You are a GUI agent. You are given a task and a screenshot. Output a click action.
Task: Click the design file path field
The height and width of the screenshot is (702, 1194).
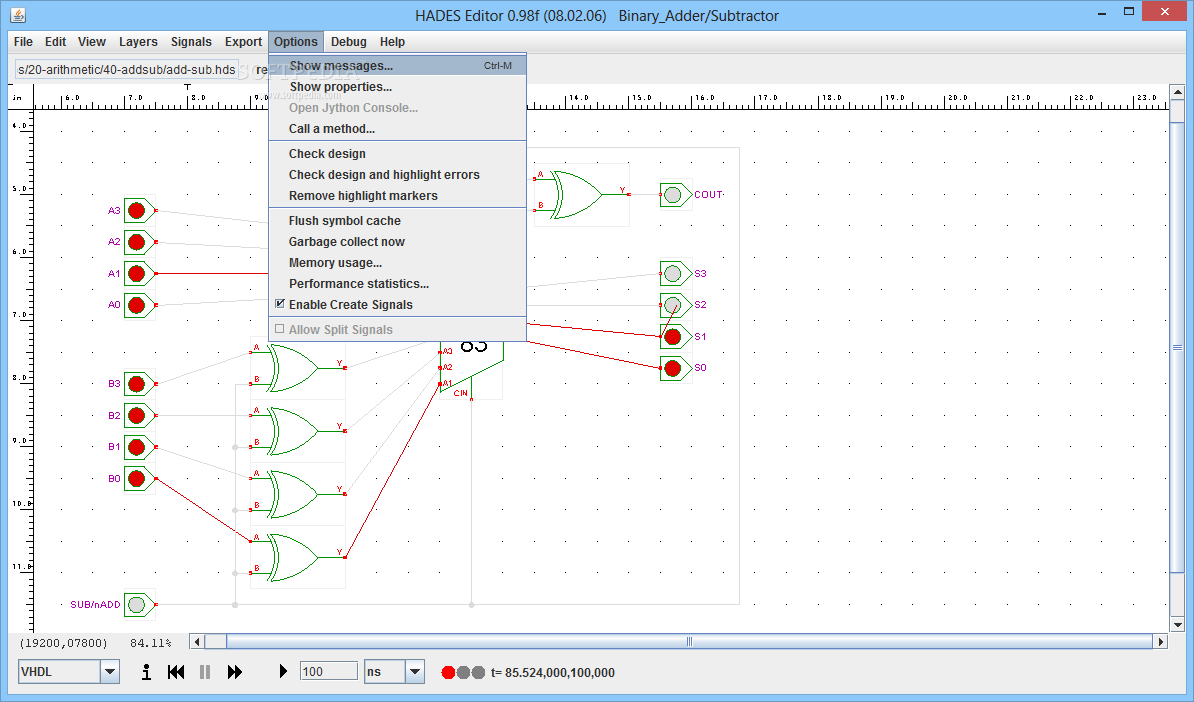(x=126, y=69)
